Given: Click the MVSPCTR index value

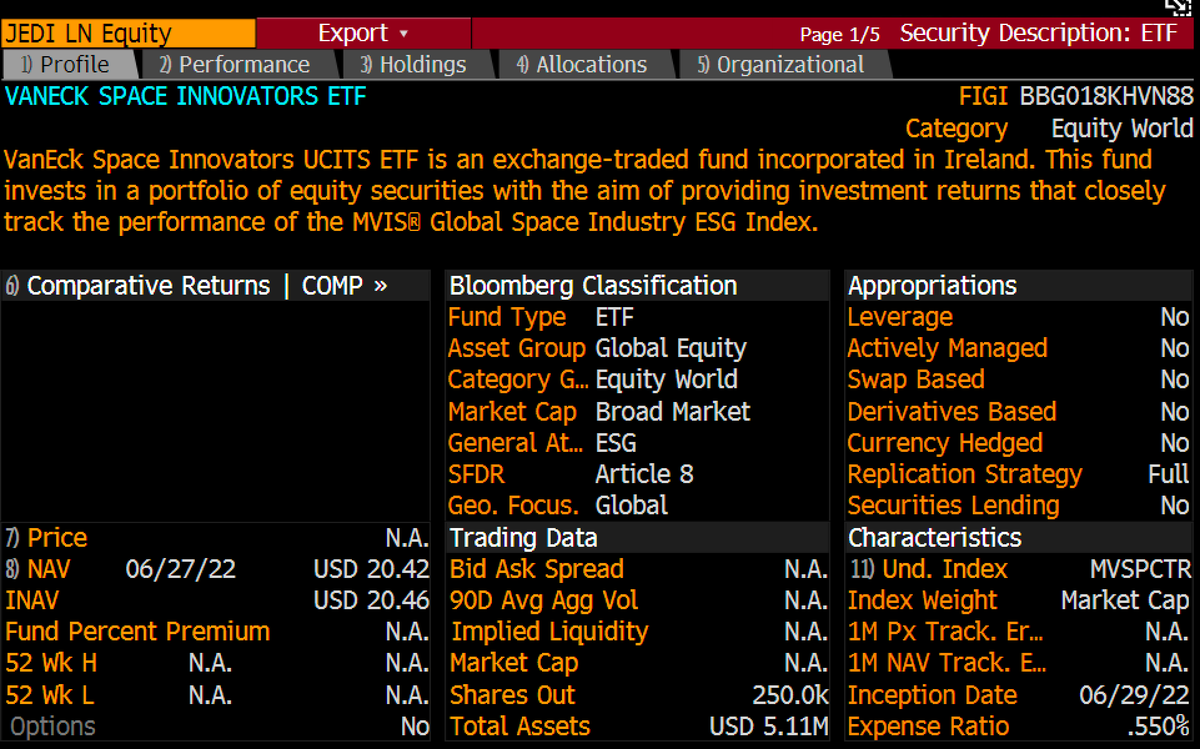Looking at the screenshot, I should (x=1139, y=570).
